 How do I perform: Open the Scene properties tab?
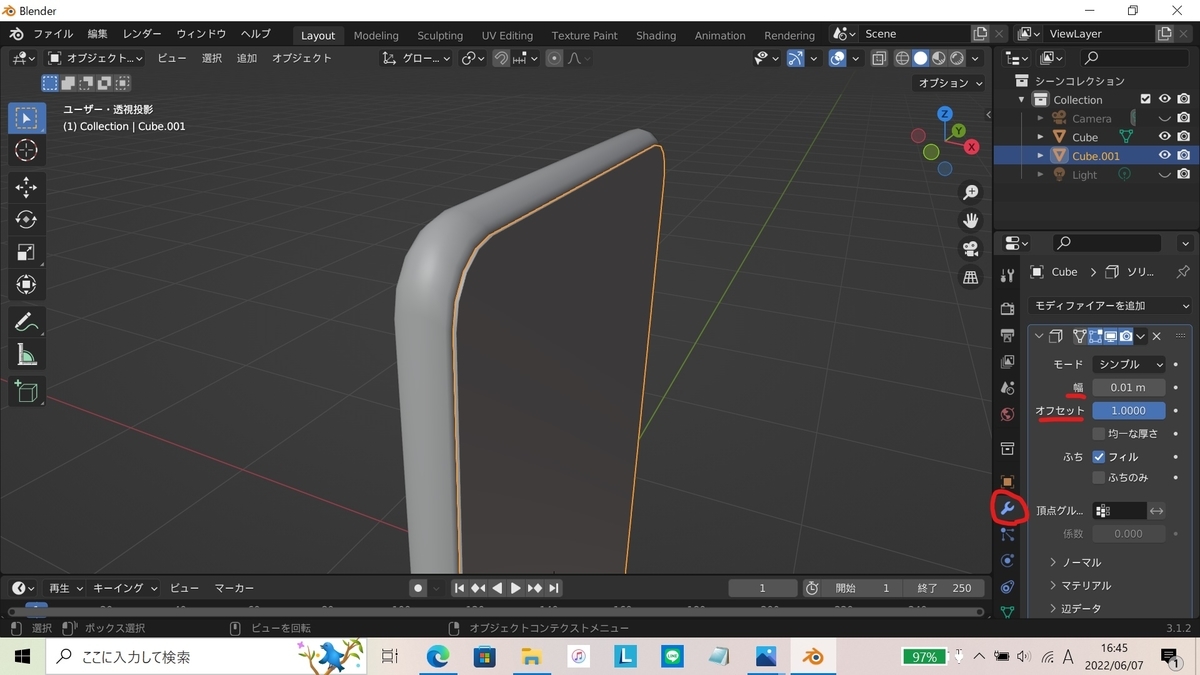(x=1007, y=387)
